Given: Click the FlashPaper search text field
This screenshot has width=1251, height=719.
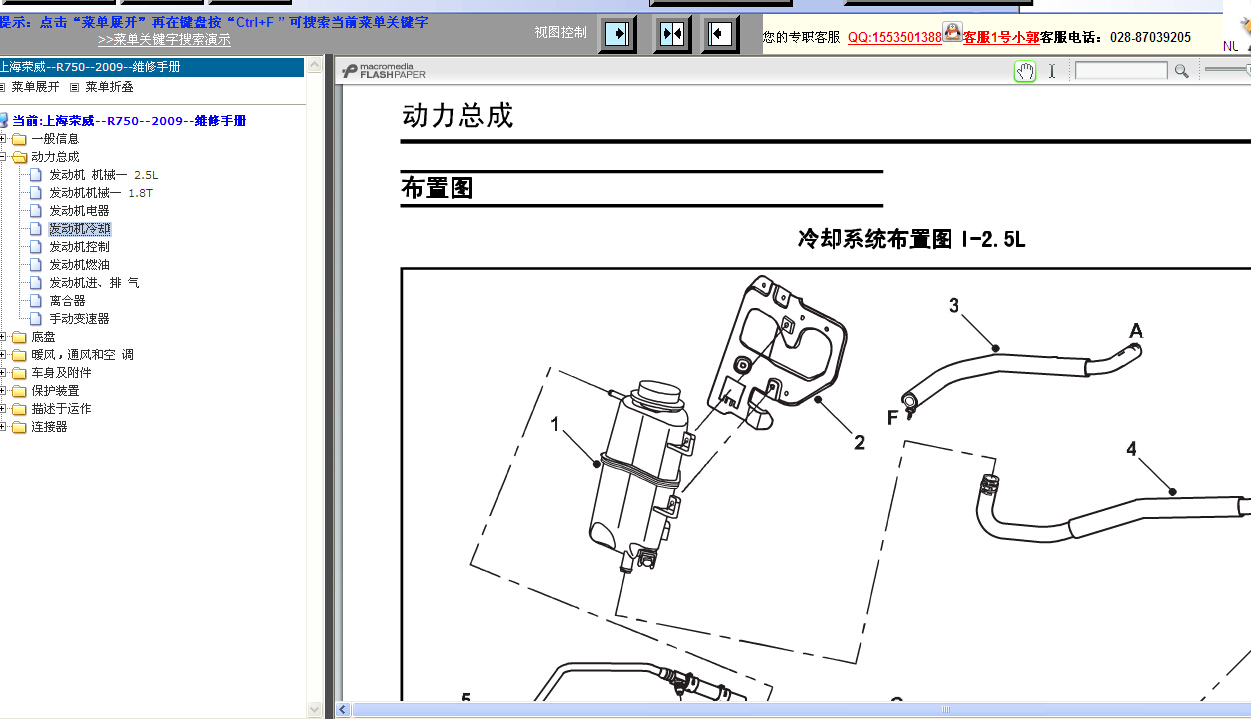Looking at the screenshot, I should tap(1121, 71).
